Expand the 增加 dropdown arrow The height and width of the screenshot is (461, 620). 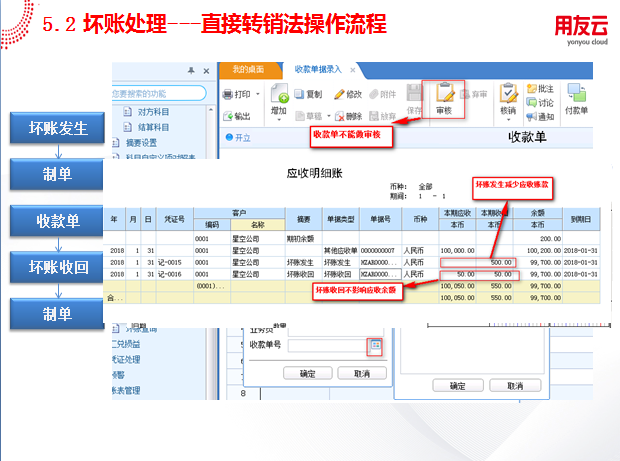[x=279, y=119]
